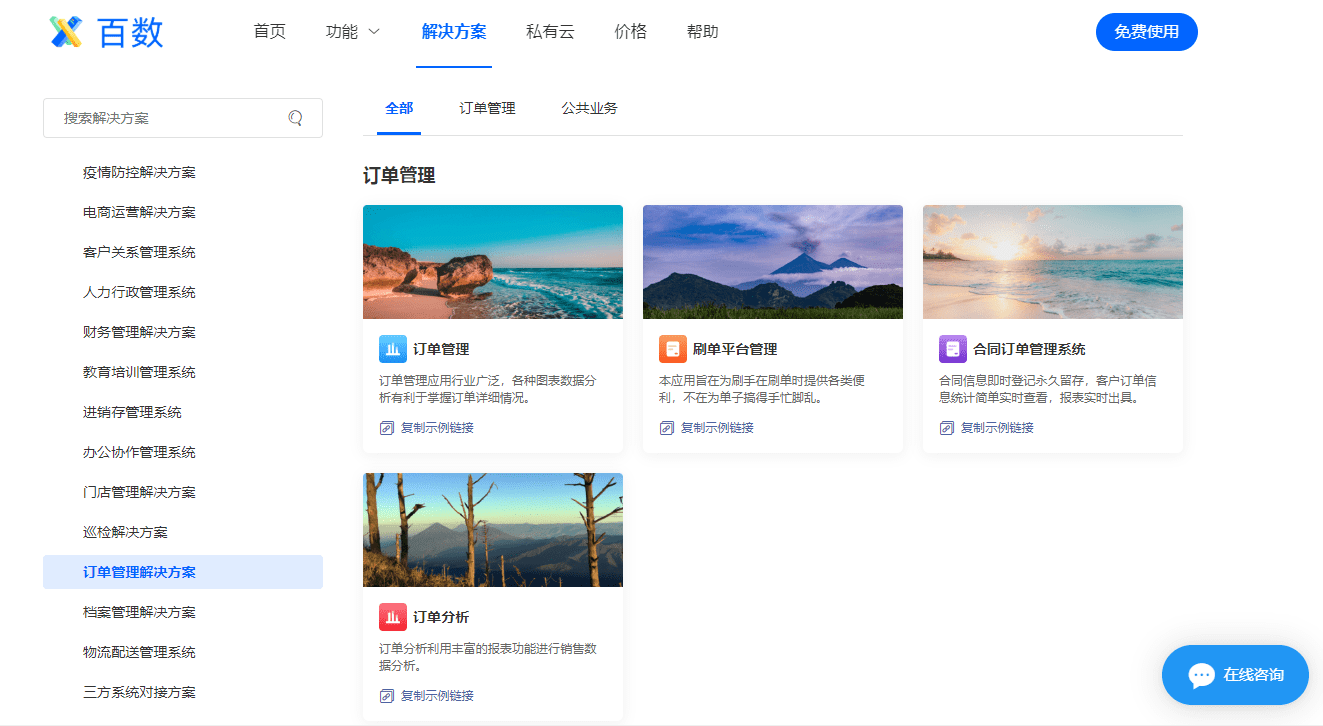Click description starting 本应用旨在为刷手
Image resolution: width=1323 pixels, height=726 pixels.
[x=762, y=389]
